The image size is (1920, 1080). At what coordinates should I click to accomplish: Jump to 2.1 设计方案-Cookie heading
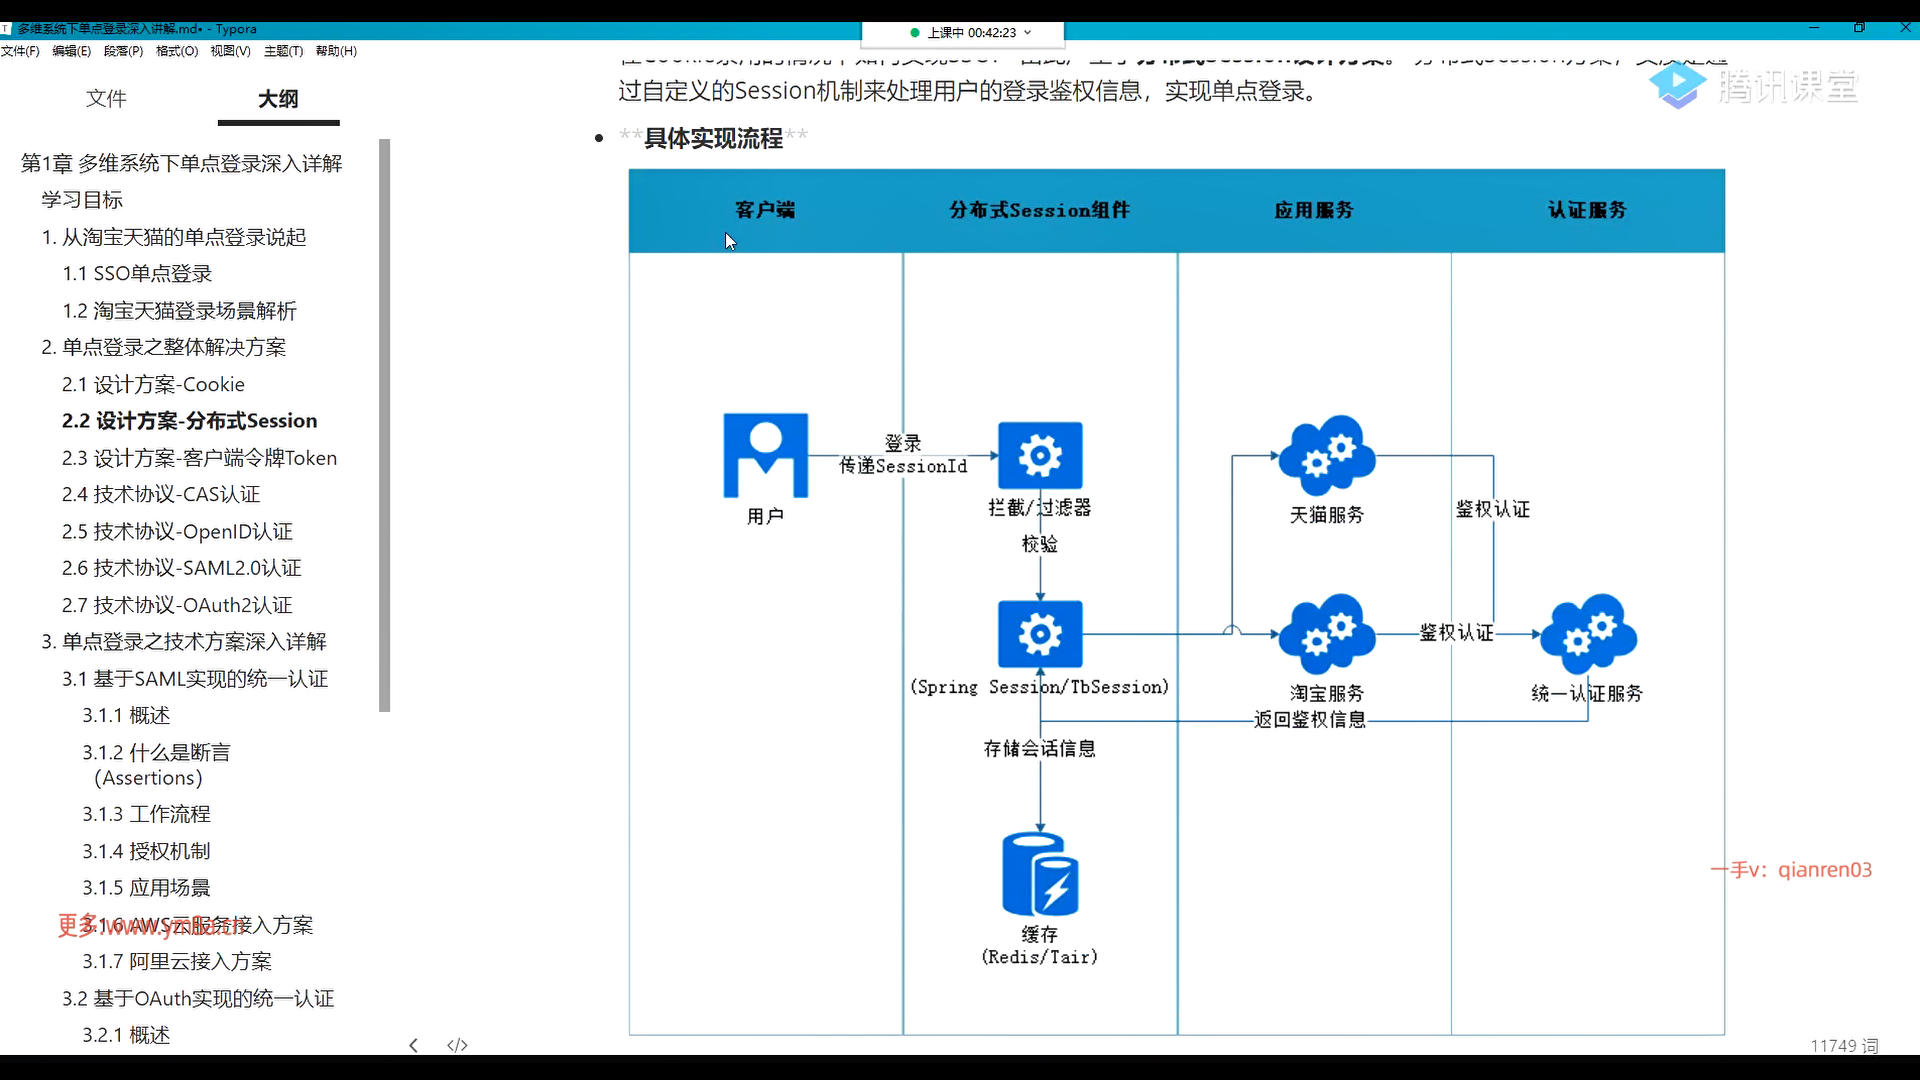pos(153,384)
